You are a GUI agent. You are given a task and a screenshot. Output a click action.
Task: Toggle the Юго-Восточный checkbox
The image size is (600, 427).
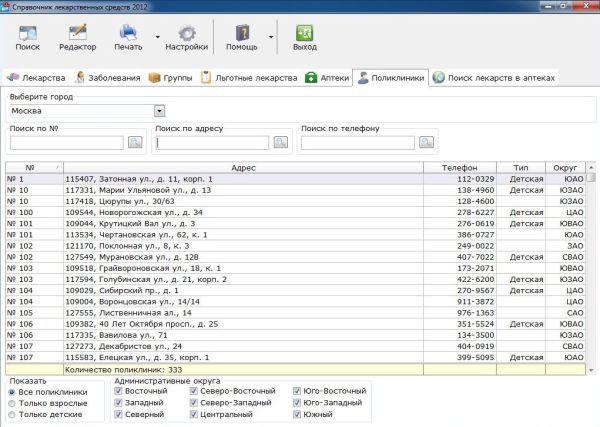(297, 391)
